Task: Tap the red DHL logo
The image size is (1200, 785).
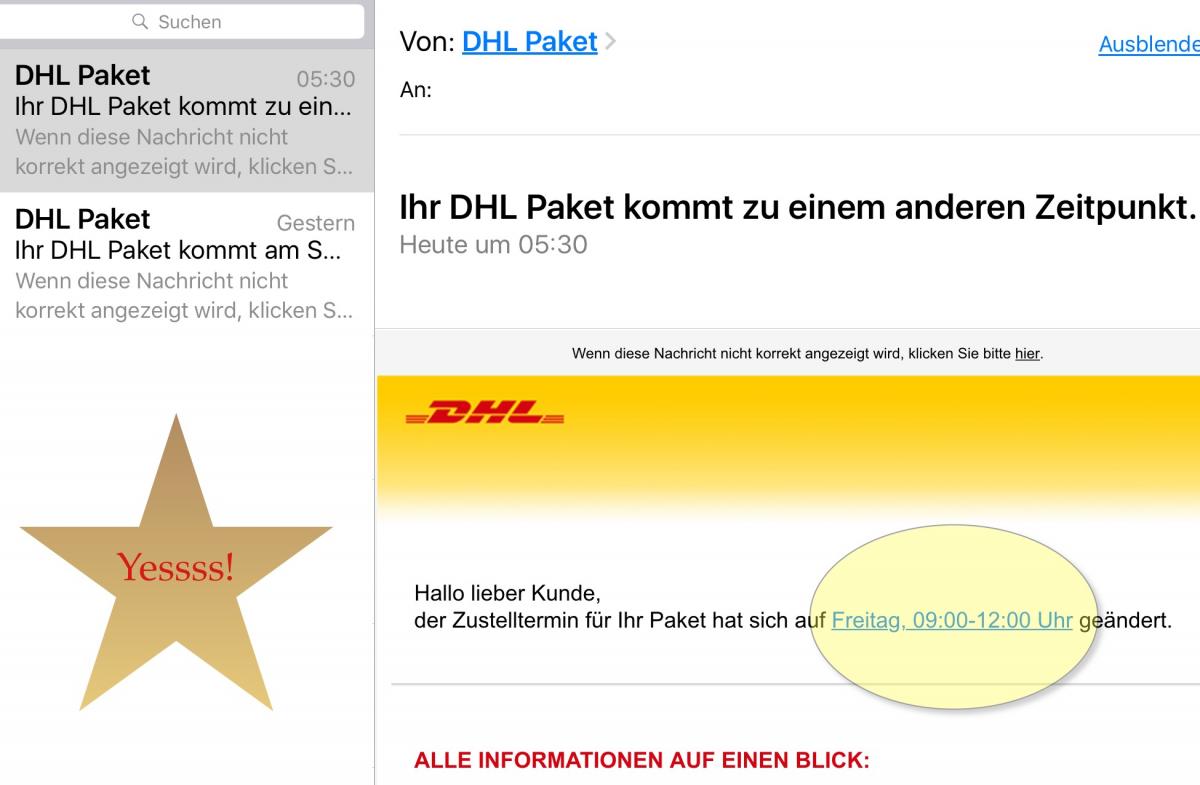Action: (485, 412)
